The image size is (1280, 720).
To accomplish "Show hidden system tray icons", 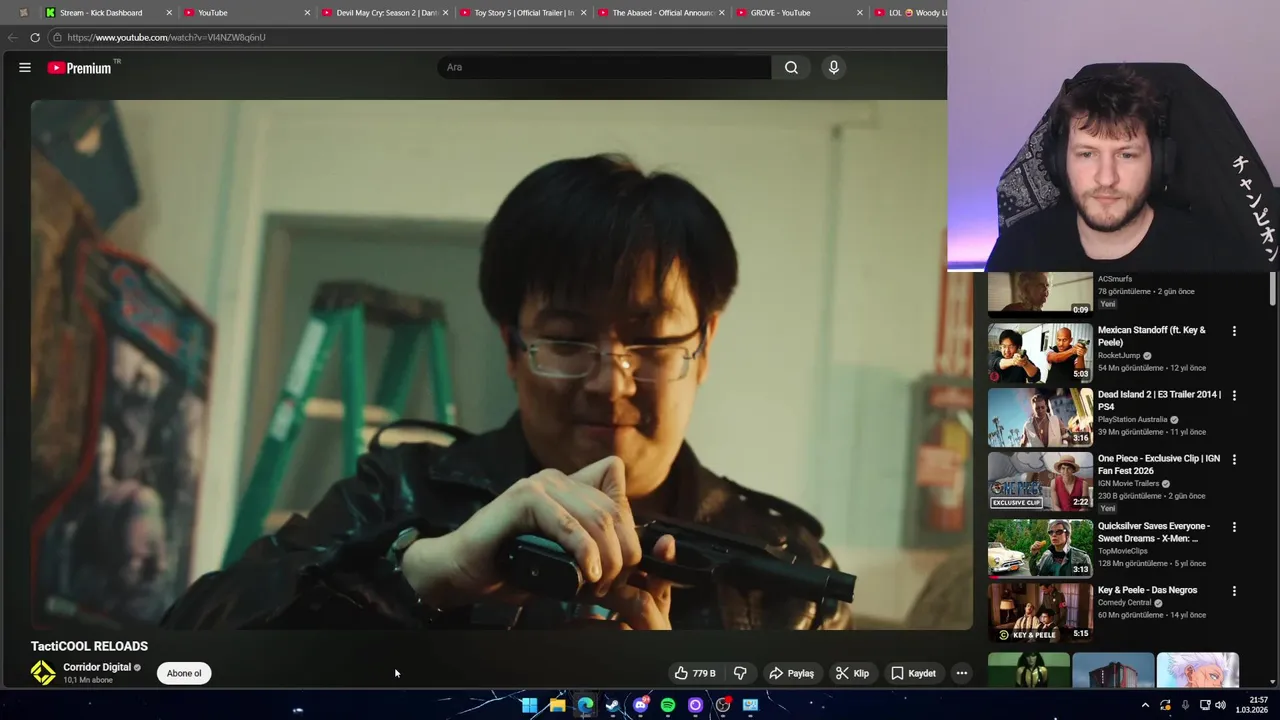I will [1145, 705].
